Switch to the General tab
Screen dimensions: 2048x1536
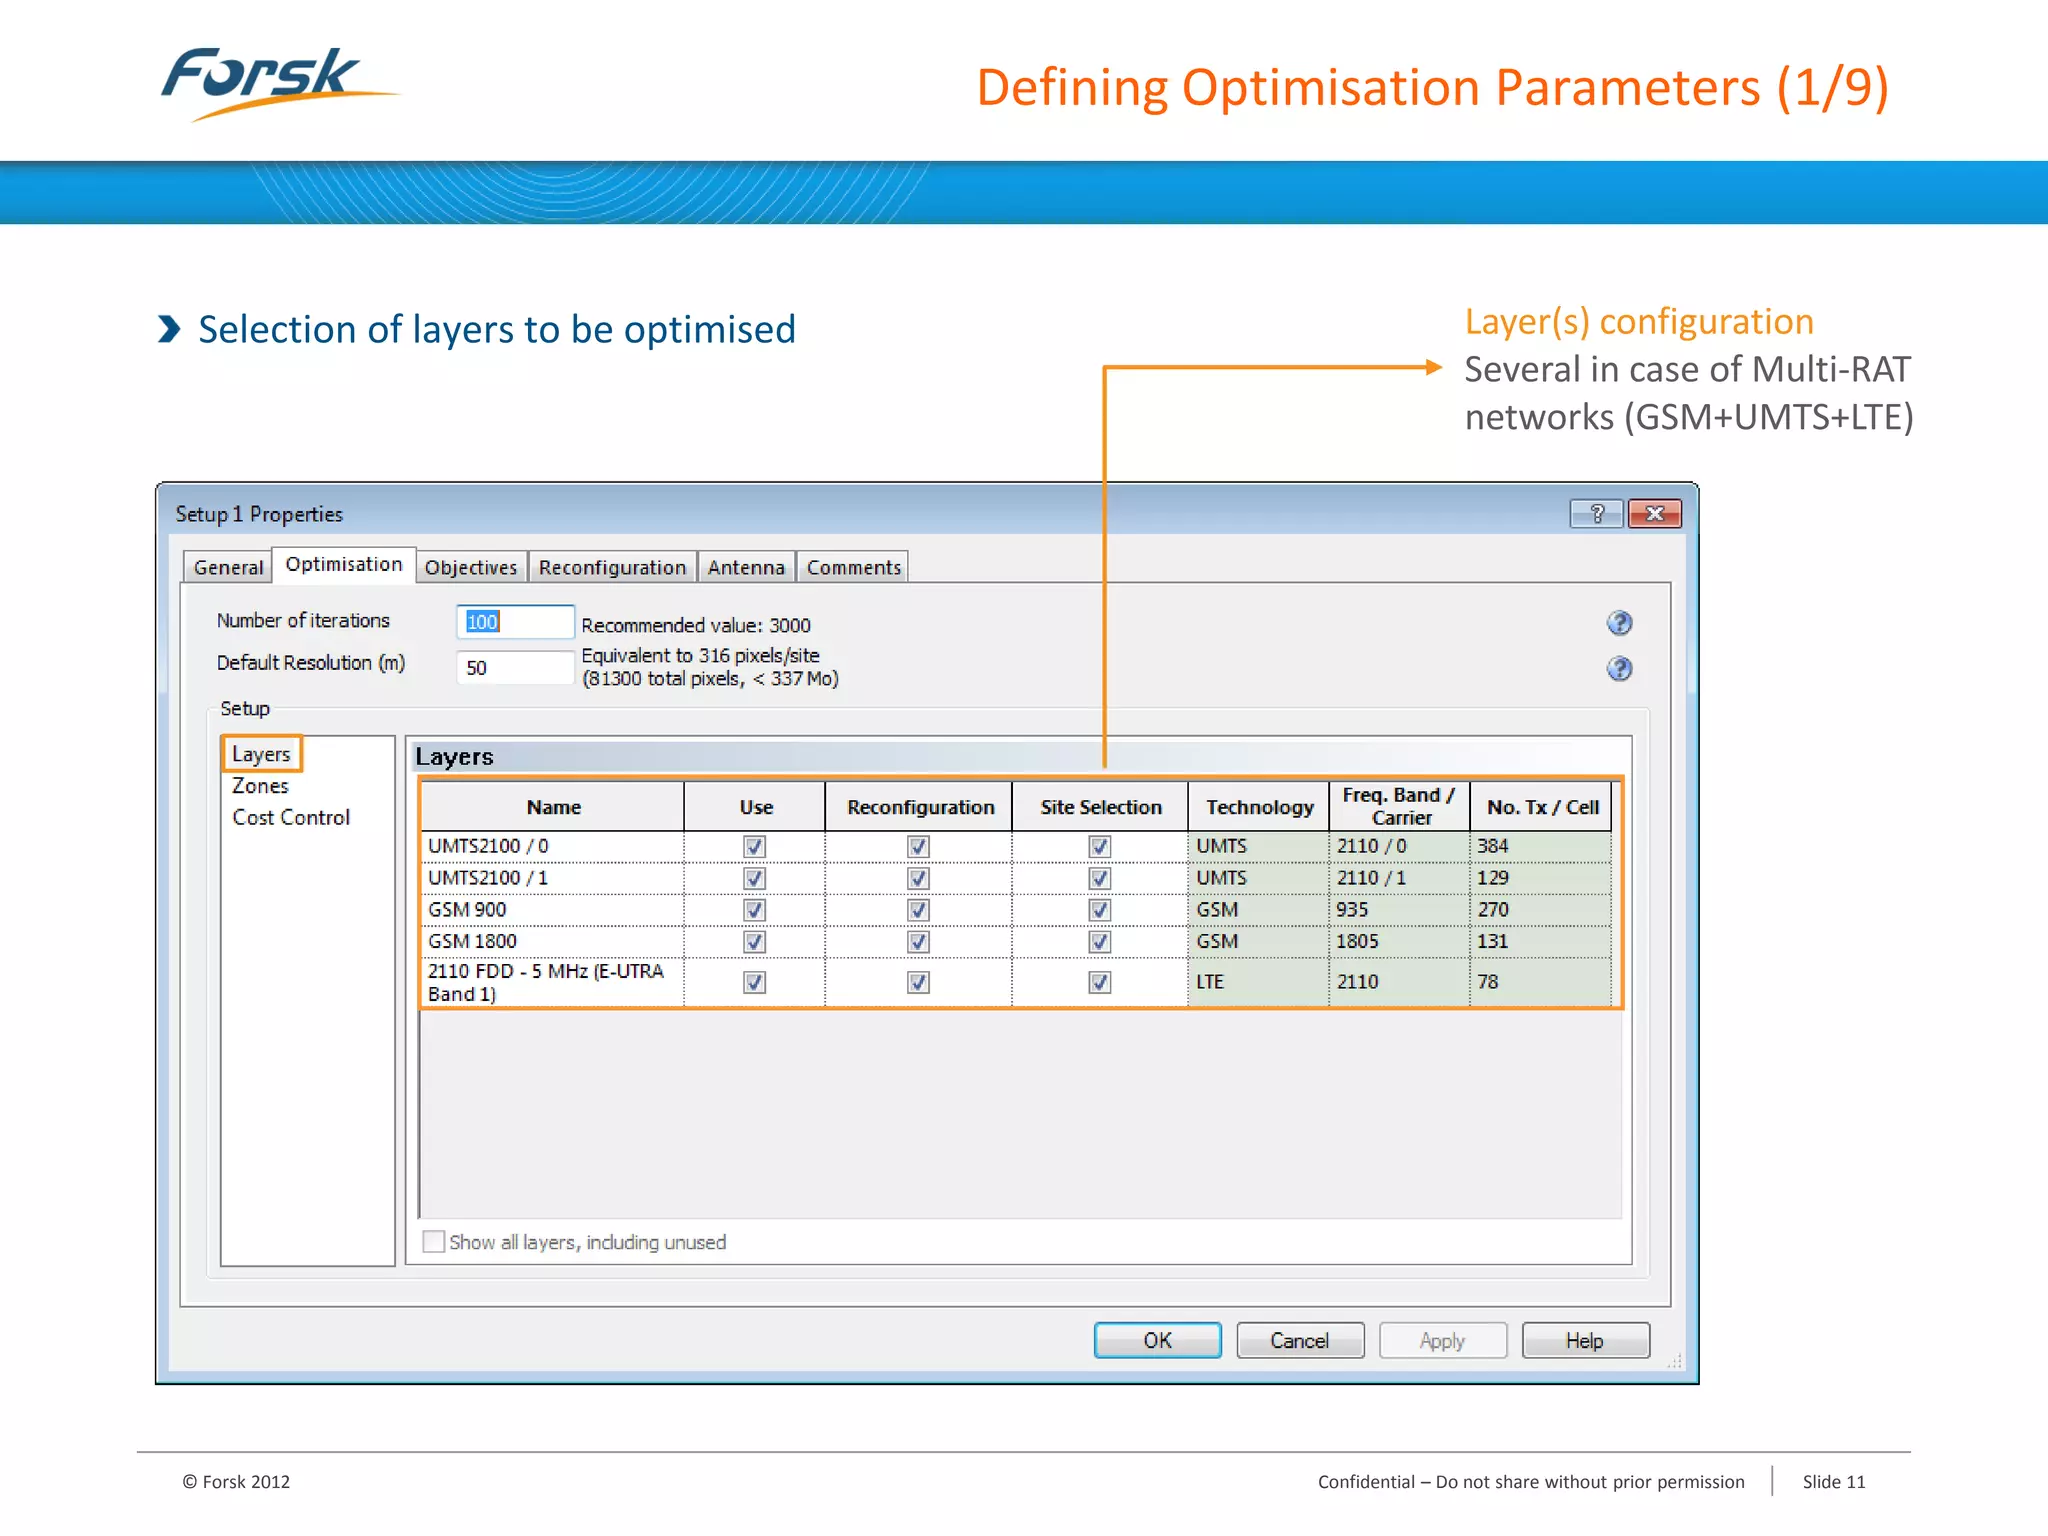point(228,567)
